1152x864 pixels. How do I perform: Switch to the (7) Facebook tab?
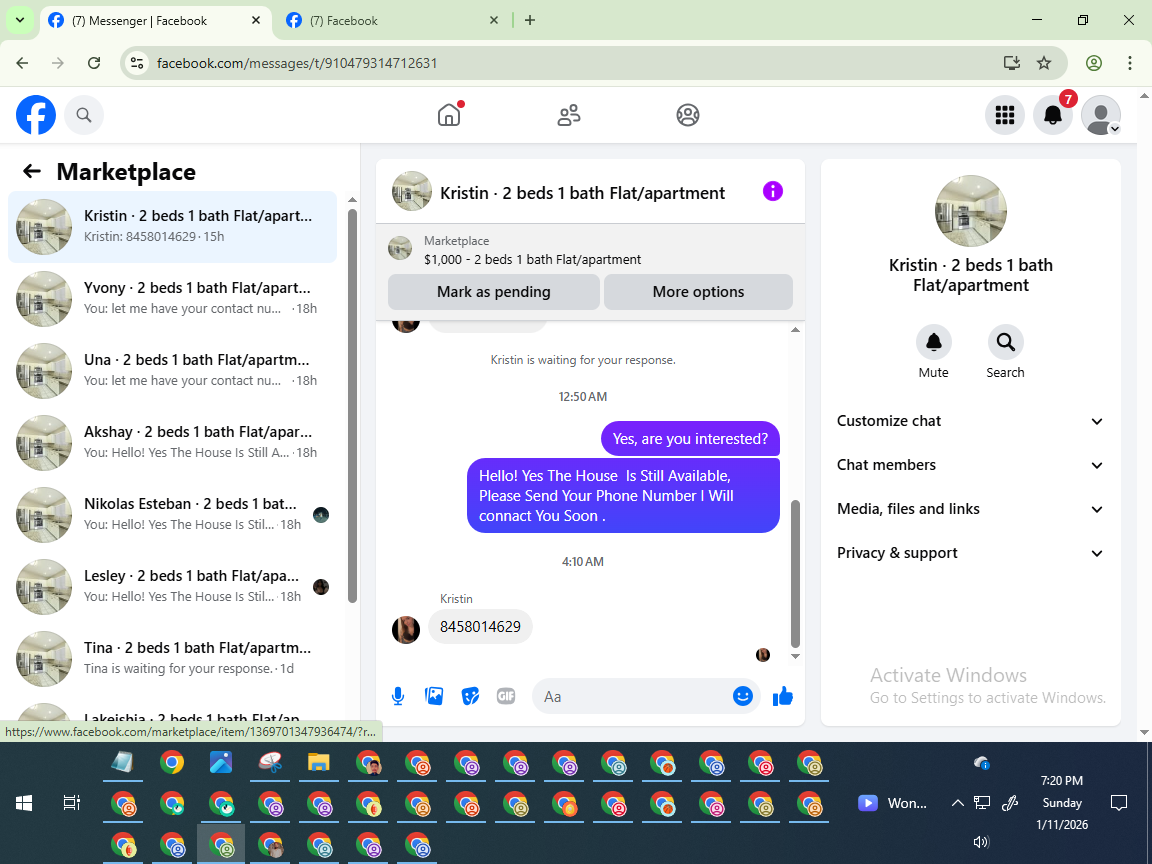393,21
